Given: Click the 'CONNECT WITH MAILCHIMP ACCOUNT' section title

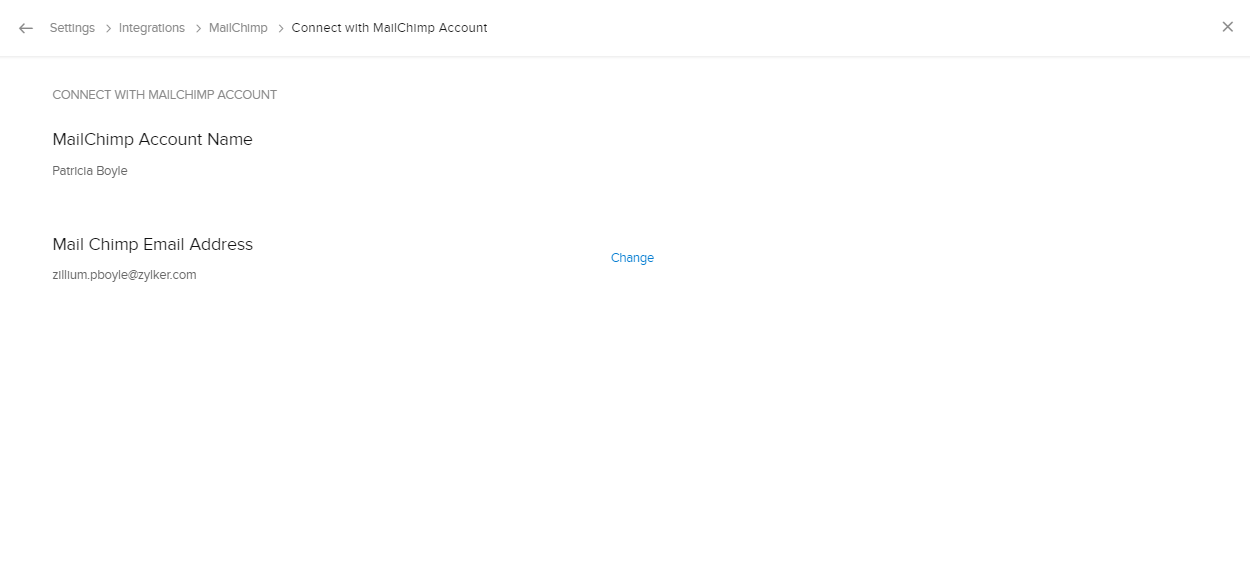Looking at the screenshot, I should (x=164, y=95).
